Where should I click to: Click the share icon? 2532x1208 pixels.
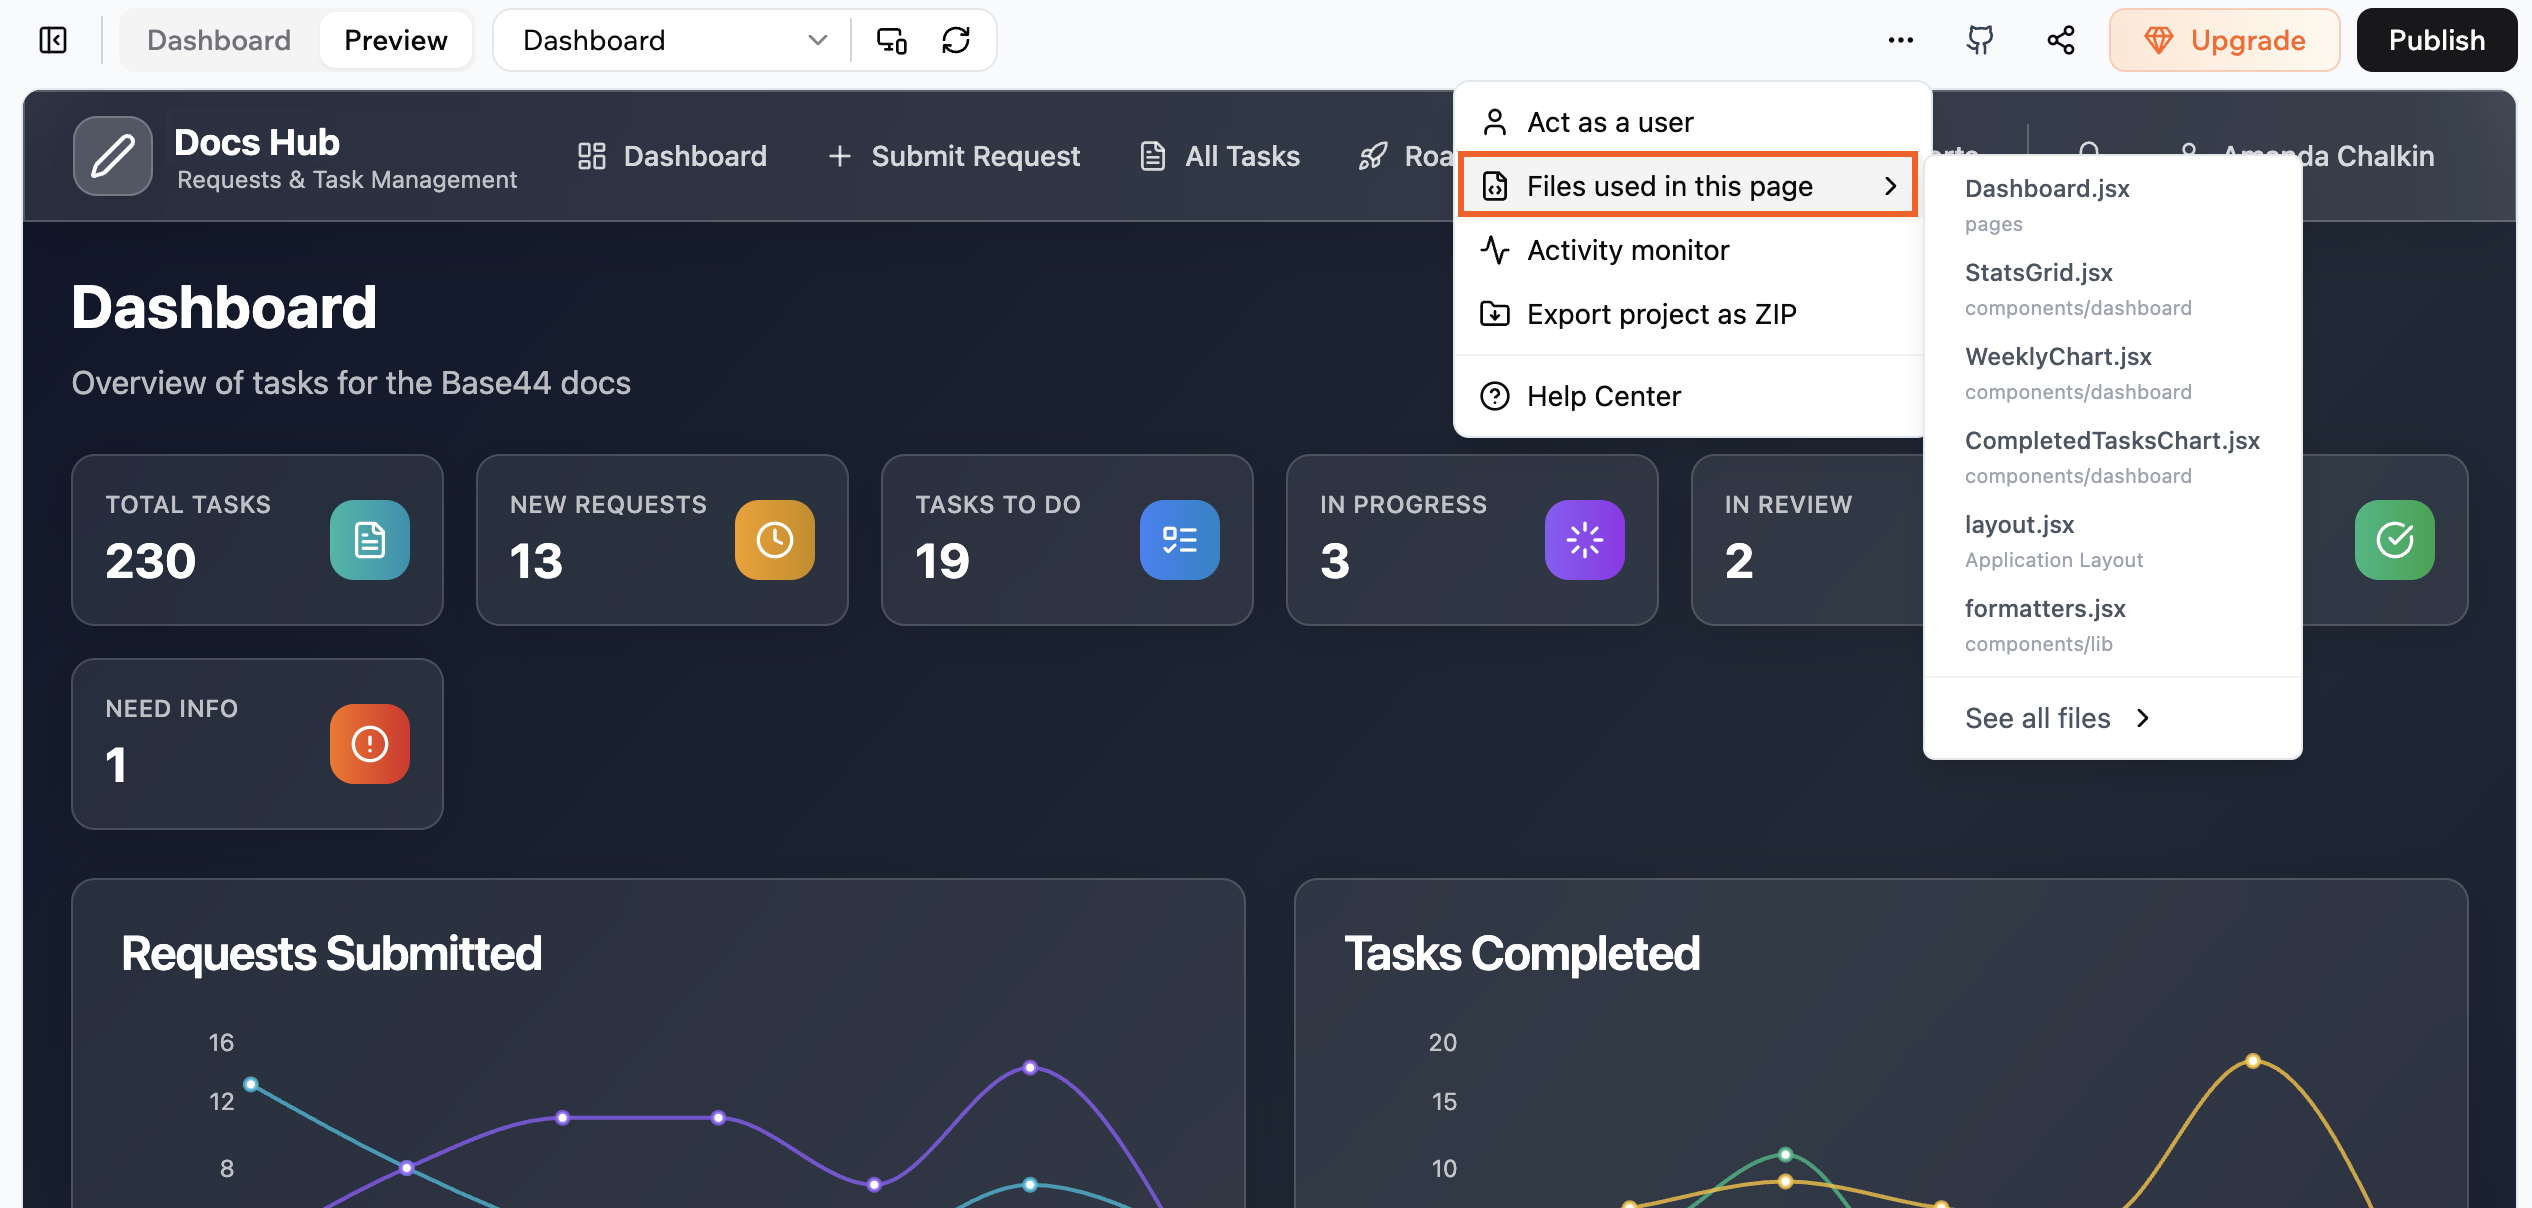tap(2061, 40)
